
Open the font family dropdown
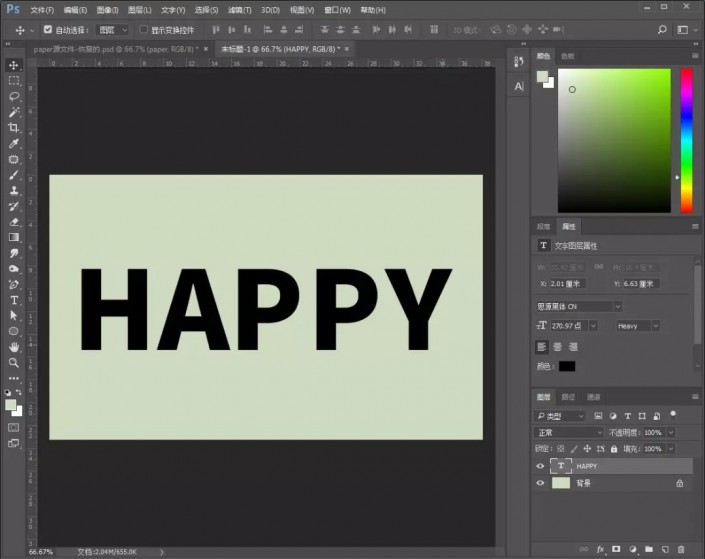(579, 306)
